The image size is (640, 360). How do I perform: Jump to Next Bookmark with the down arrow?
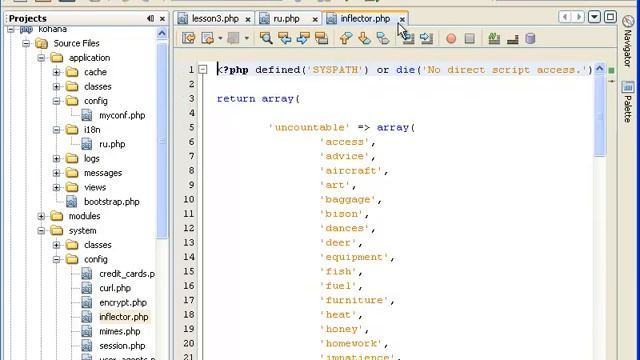(364, 38)
